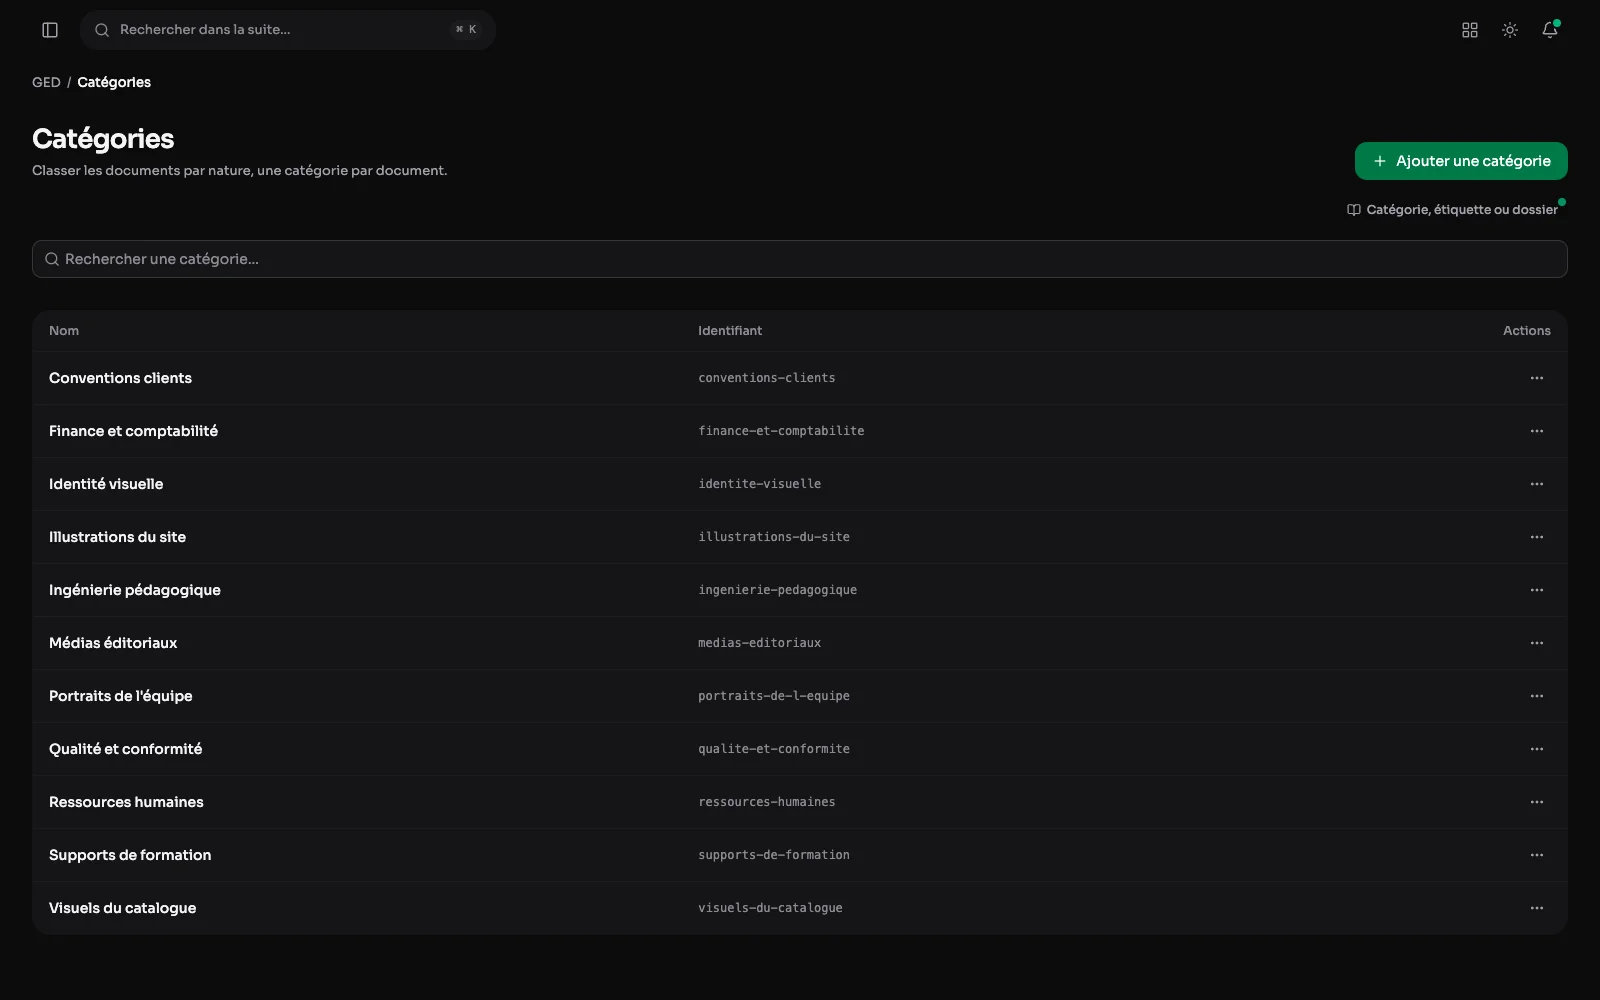Screen dimensions: 1600x1000
Task: Open actions menu for Supports de formation
Action: [1537, 855]
